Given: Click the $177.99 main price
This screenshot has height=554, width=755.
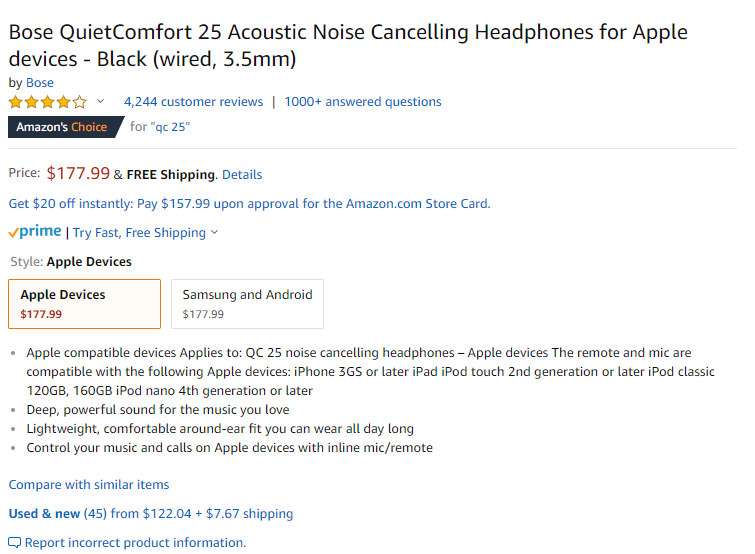Looking at the screenshot, I should [x=78, y=174].
